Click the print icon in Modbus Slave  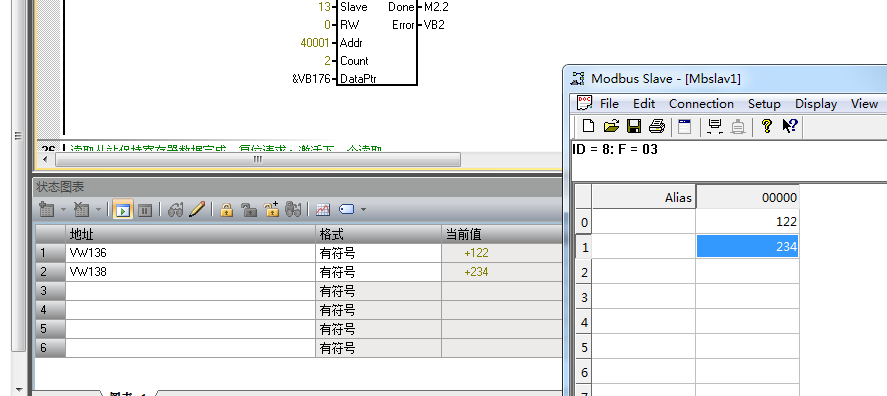click(x=656, y=126)
